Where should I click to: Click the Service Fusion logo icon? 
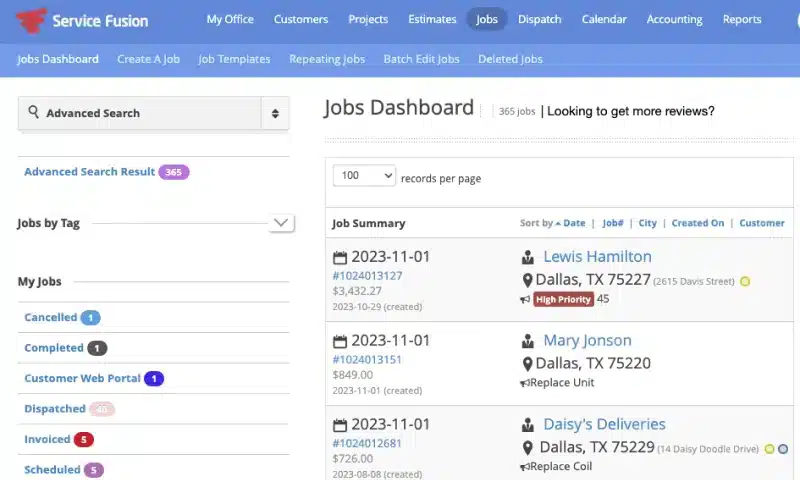30,19
